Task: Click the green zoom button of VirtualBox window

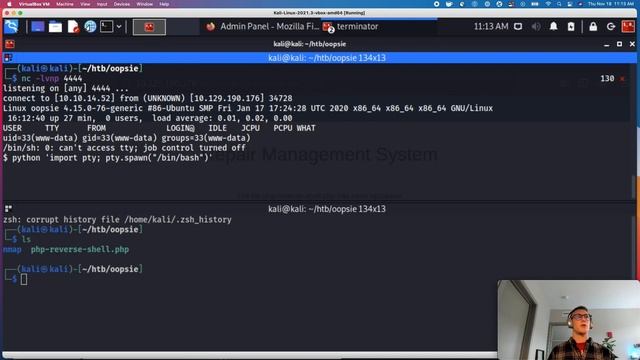Action: (20, 13)
